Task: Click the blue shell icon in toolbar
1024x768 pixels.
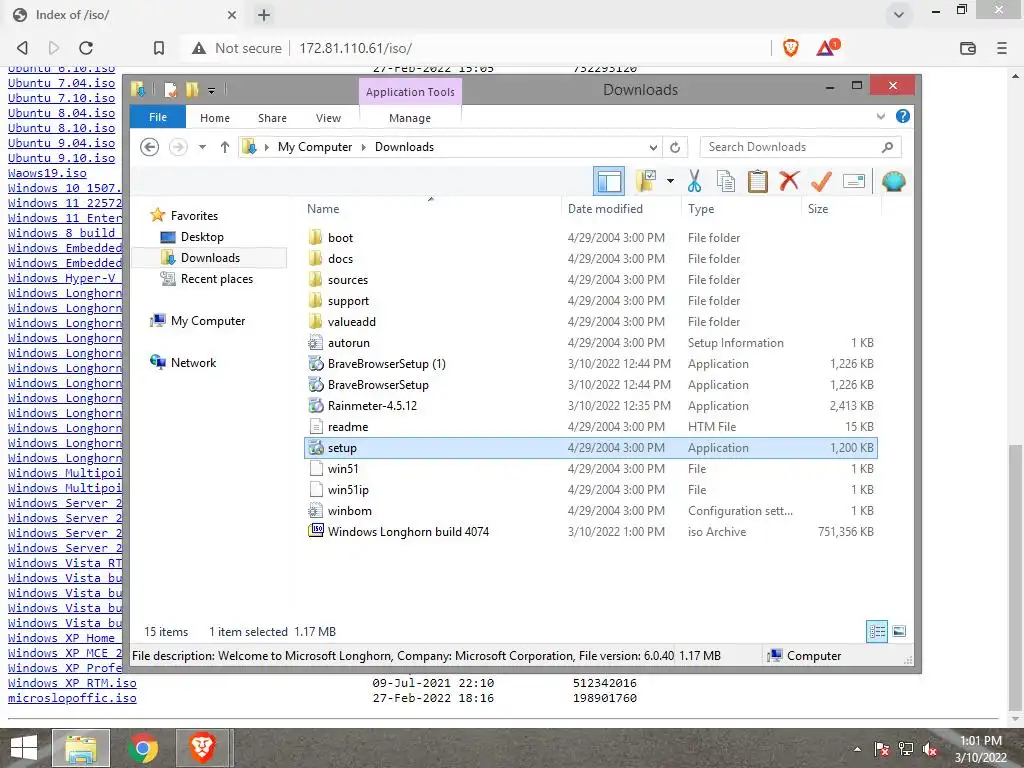Action: [893, 181]
